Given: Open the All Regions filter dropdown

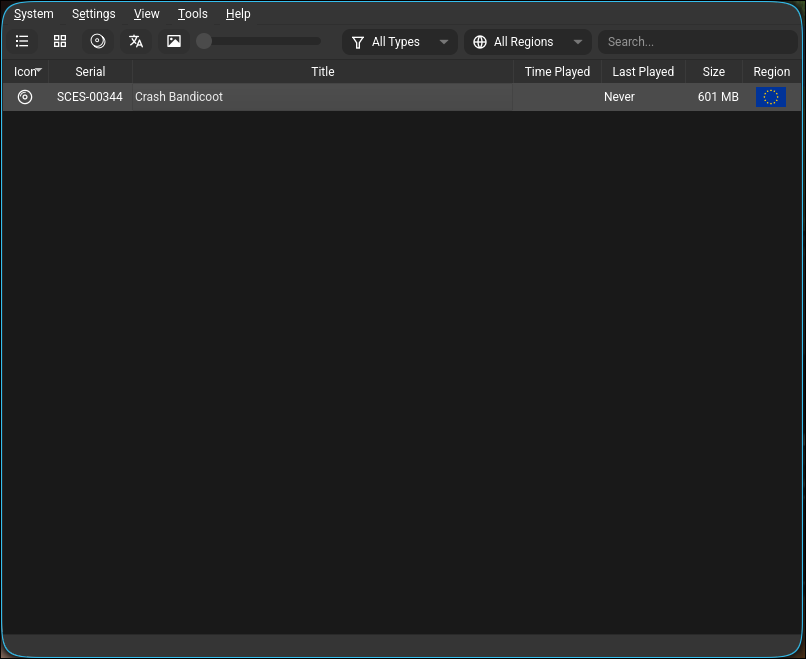Looking at the screenshot, I should [x=527, y=42].
